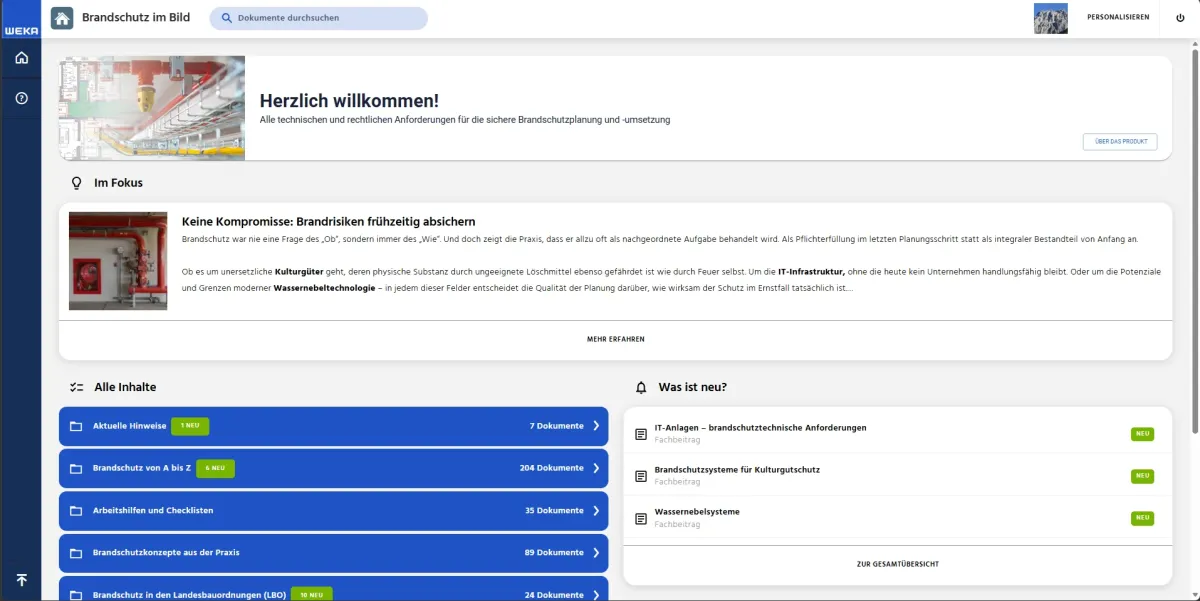Image resolution: width=1200 pixels, height=601 pixels.
Task: Click the header house icon beside Brandschutz im Bild
Action: tap(62, 18)
